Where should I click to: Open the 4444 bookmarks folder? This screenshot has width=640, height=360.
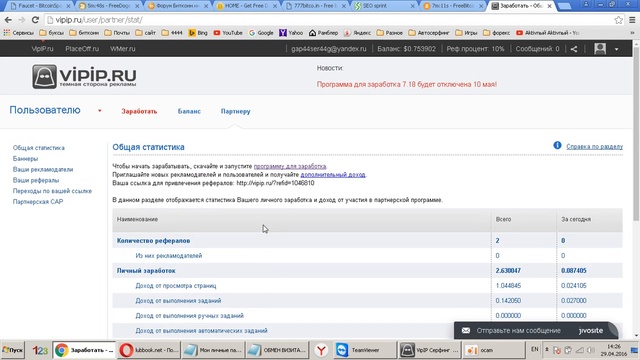[x=172, y=33]
